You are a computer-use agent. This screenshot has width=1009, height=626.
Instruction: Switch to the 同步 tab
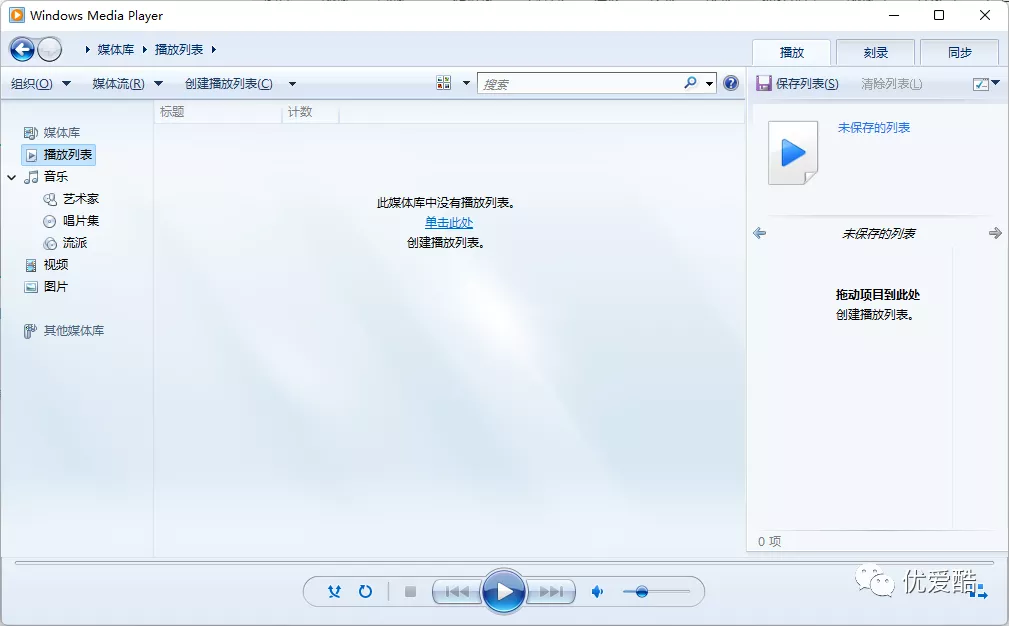(x=960, y=53)
